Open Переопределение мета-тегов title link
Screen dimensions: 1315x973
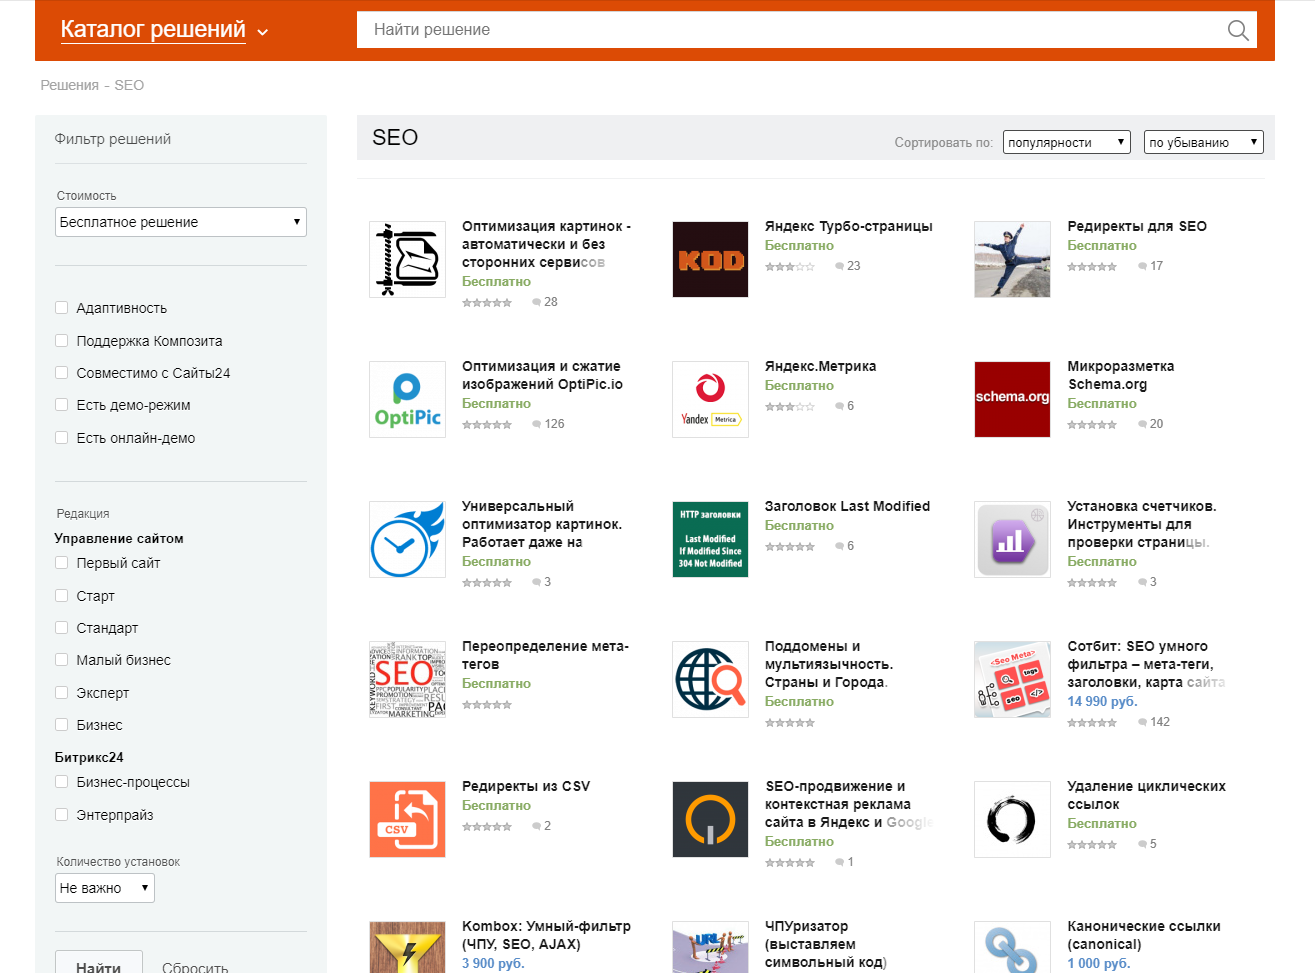545,655
